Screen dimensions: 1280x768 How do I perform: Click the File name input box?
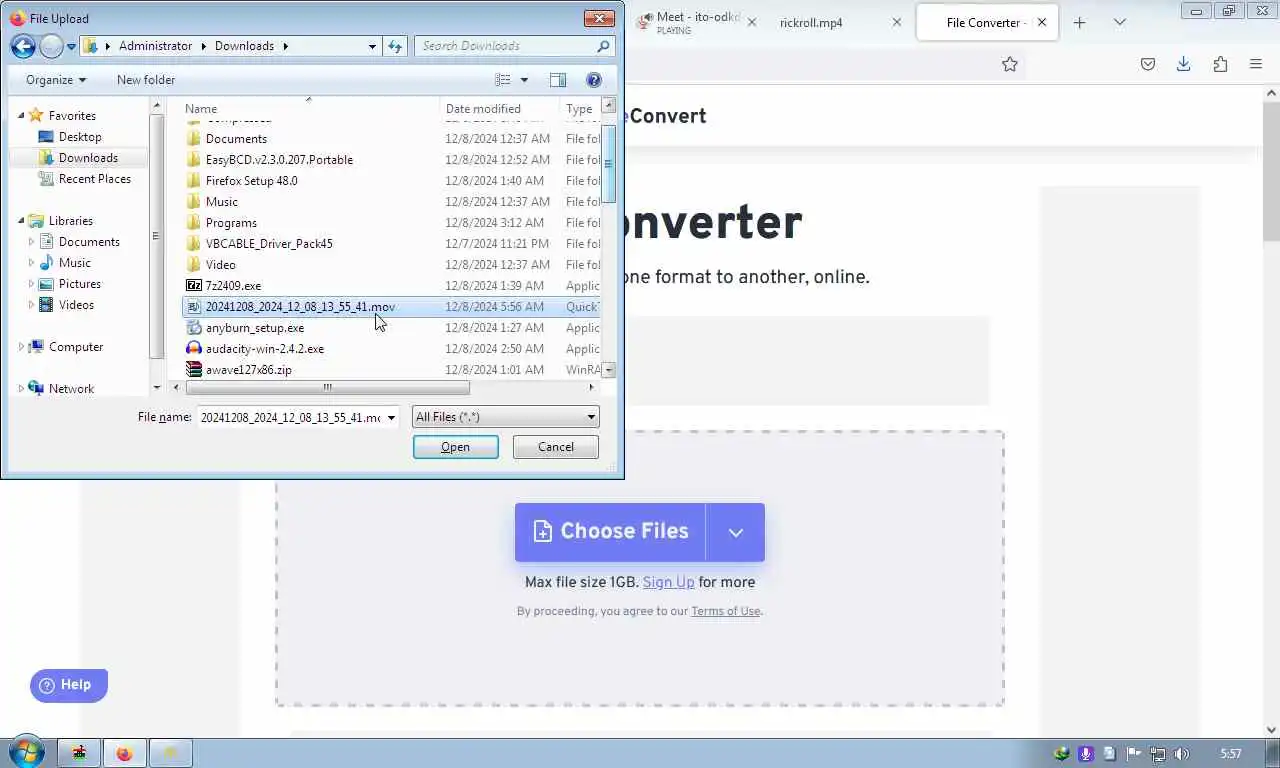coord(290,417)
